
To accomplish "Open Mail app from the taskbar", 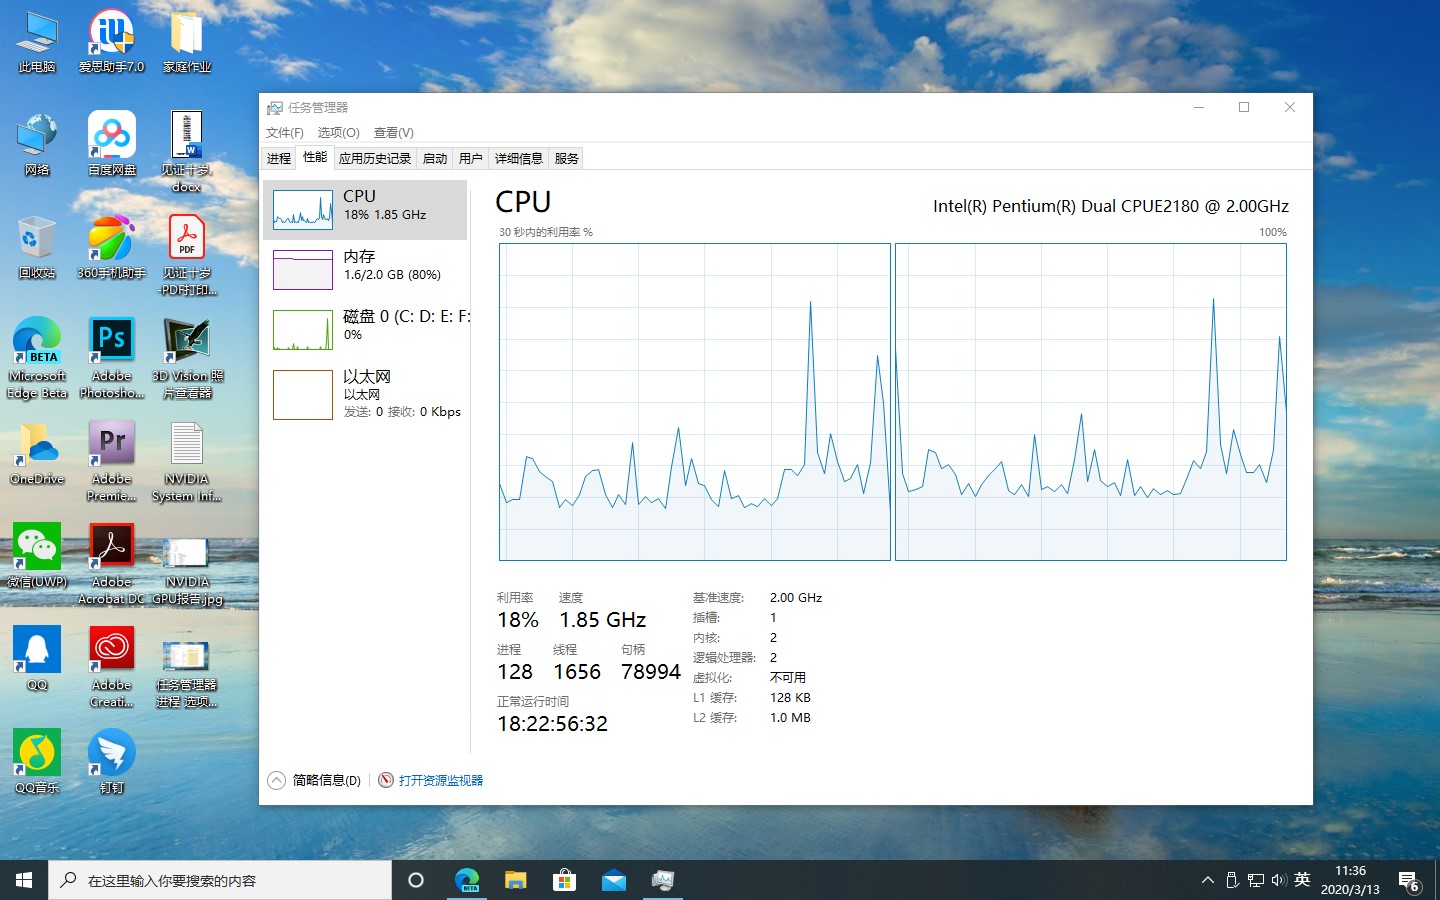I will (613, 880).
